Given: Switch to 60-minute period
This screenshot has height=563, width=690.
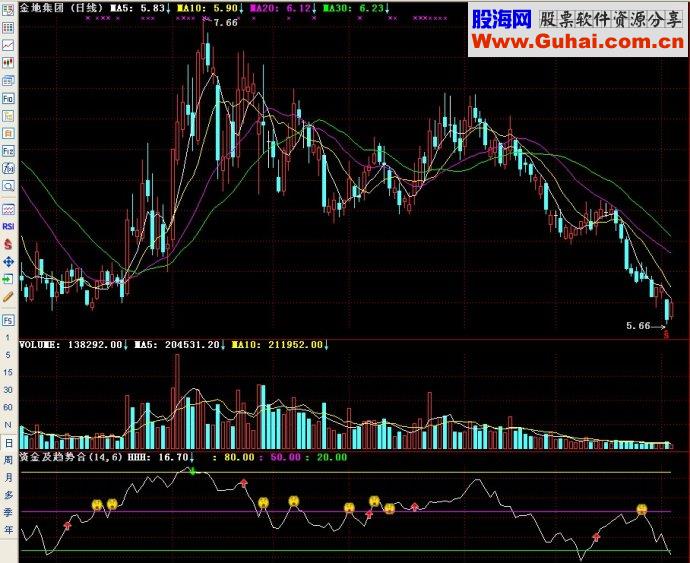Looking at the screenshot, I should [7, 407].
